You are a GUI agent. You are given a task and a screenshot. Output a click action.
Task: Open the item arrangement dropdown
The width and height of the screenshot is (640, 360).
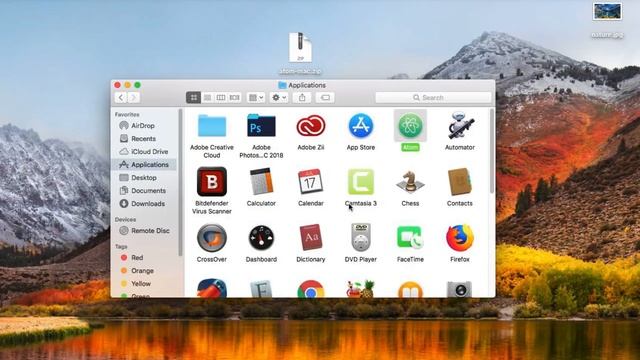[x=256, y=98]
